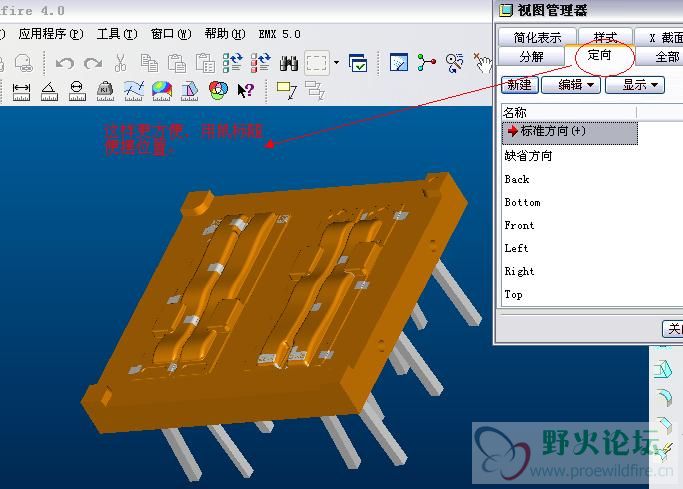Screen dimensions: 683x489
Task: Switch to the X 截面 tab
Action: (659, 37)
